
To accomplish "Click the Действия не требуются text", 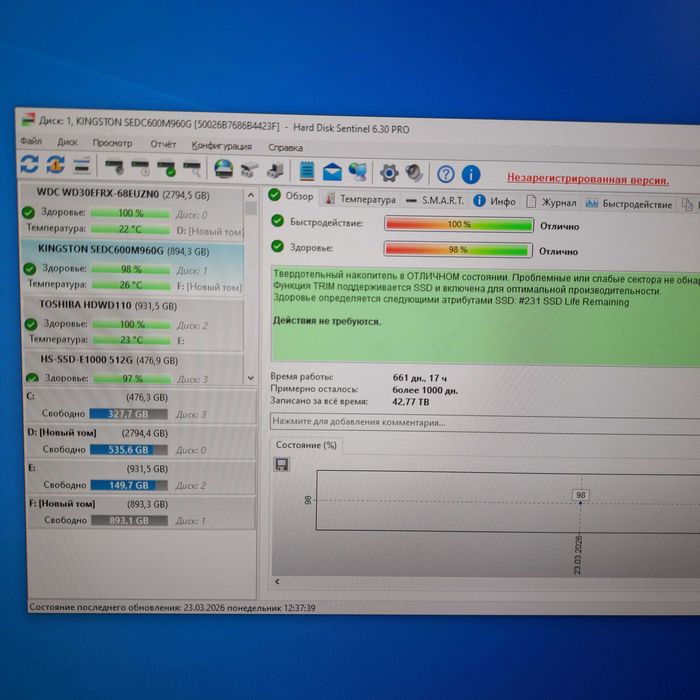I will [x=327, y=321].
